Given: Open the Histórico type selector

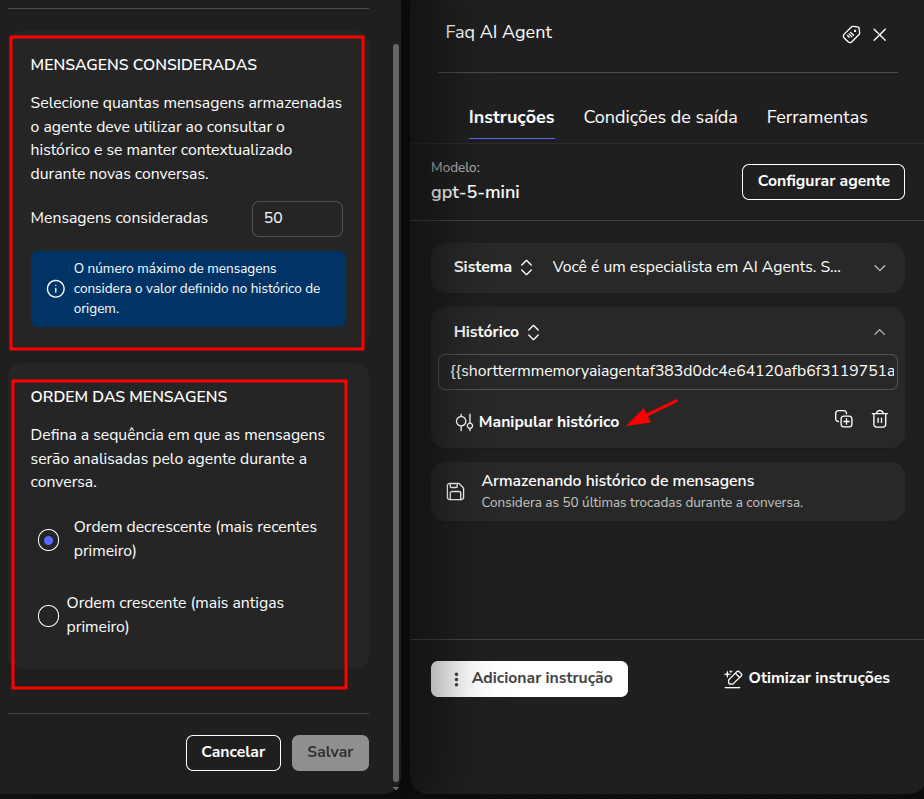Looking at the screenshot, I should point(534,332).
